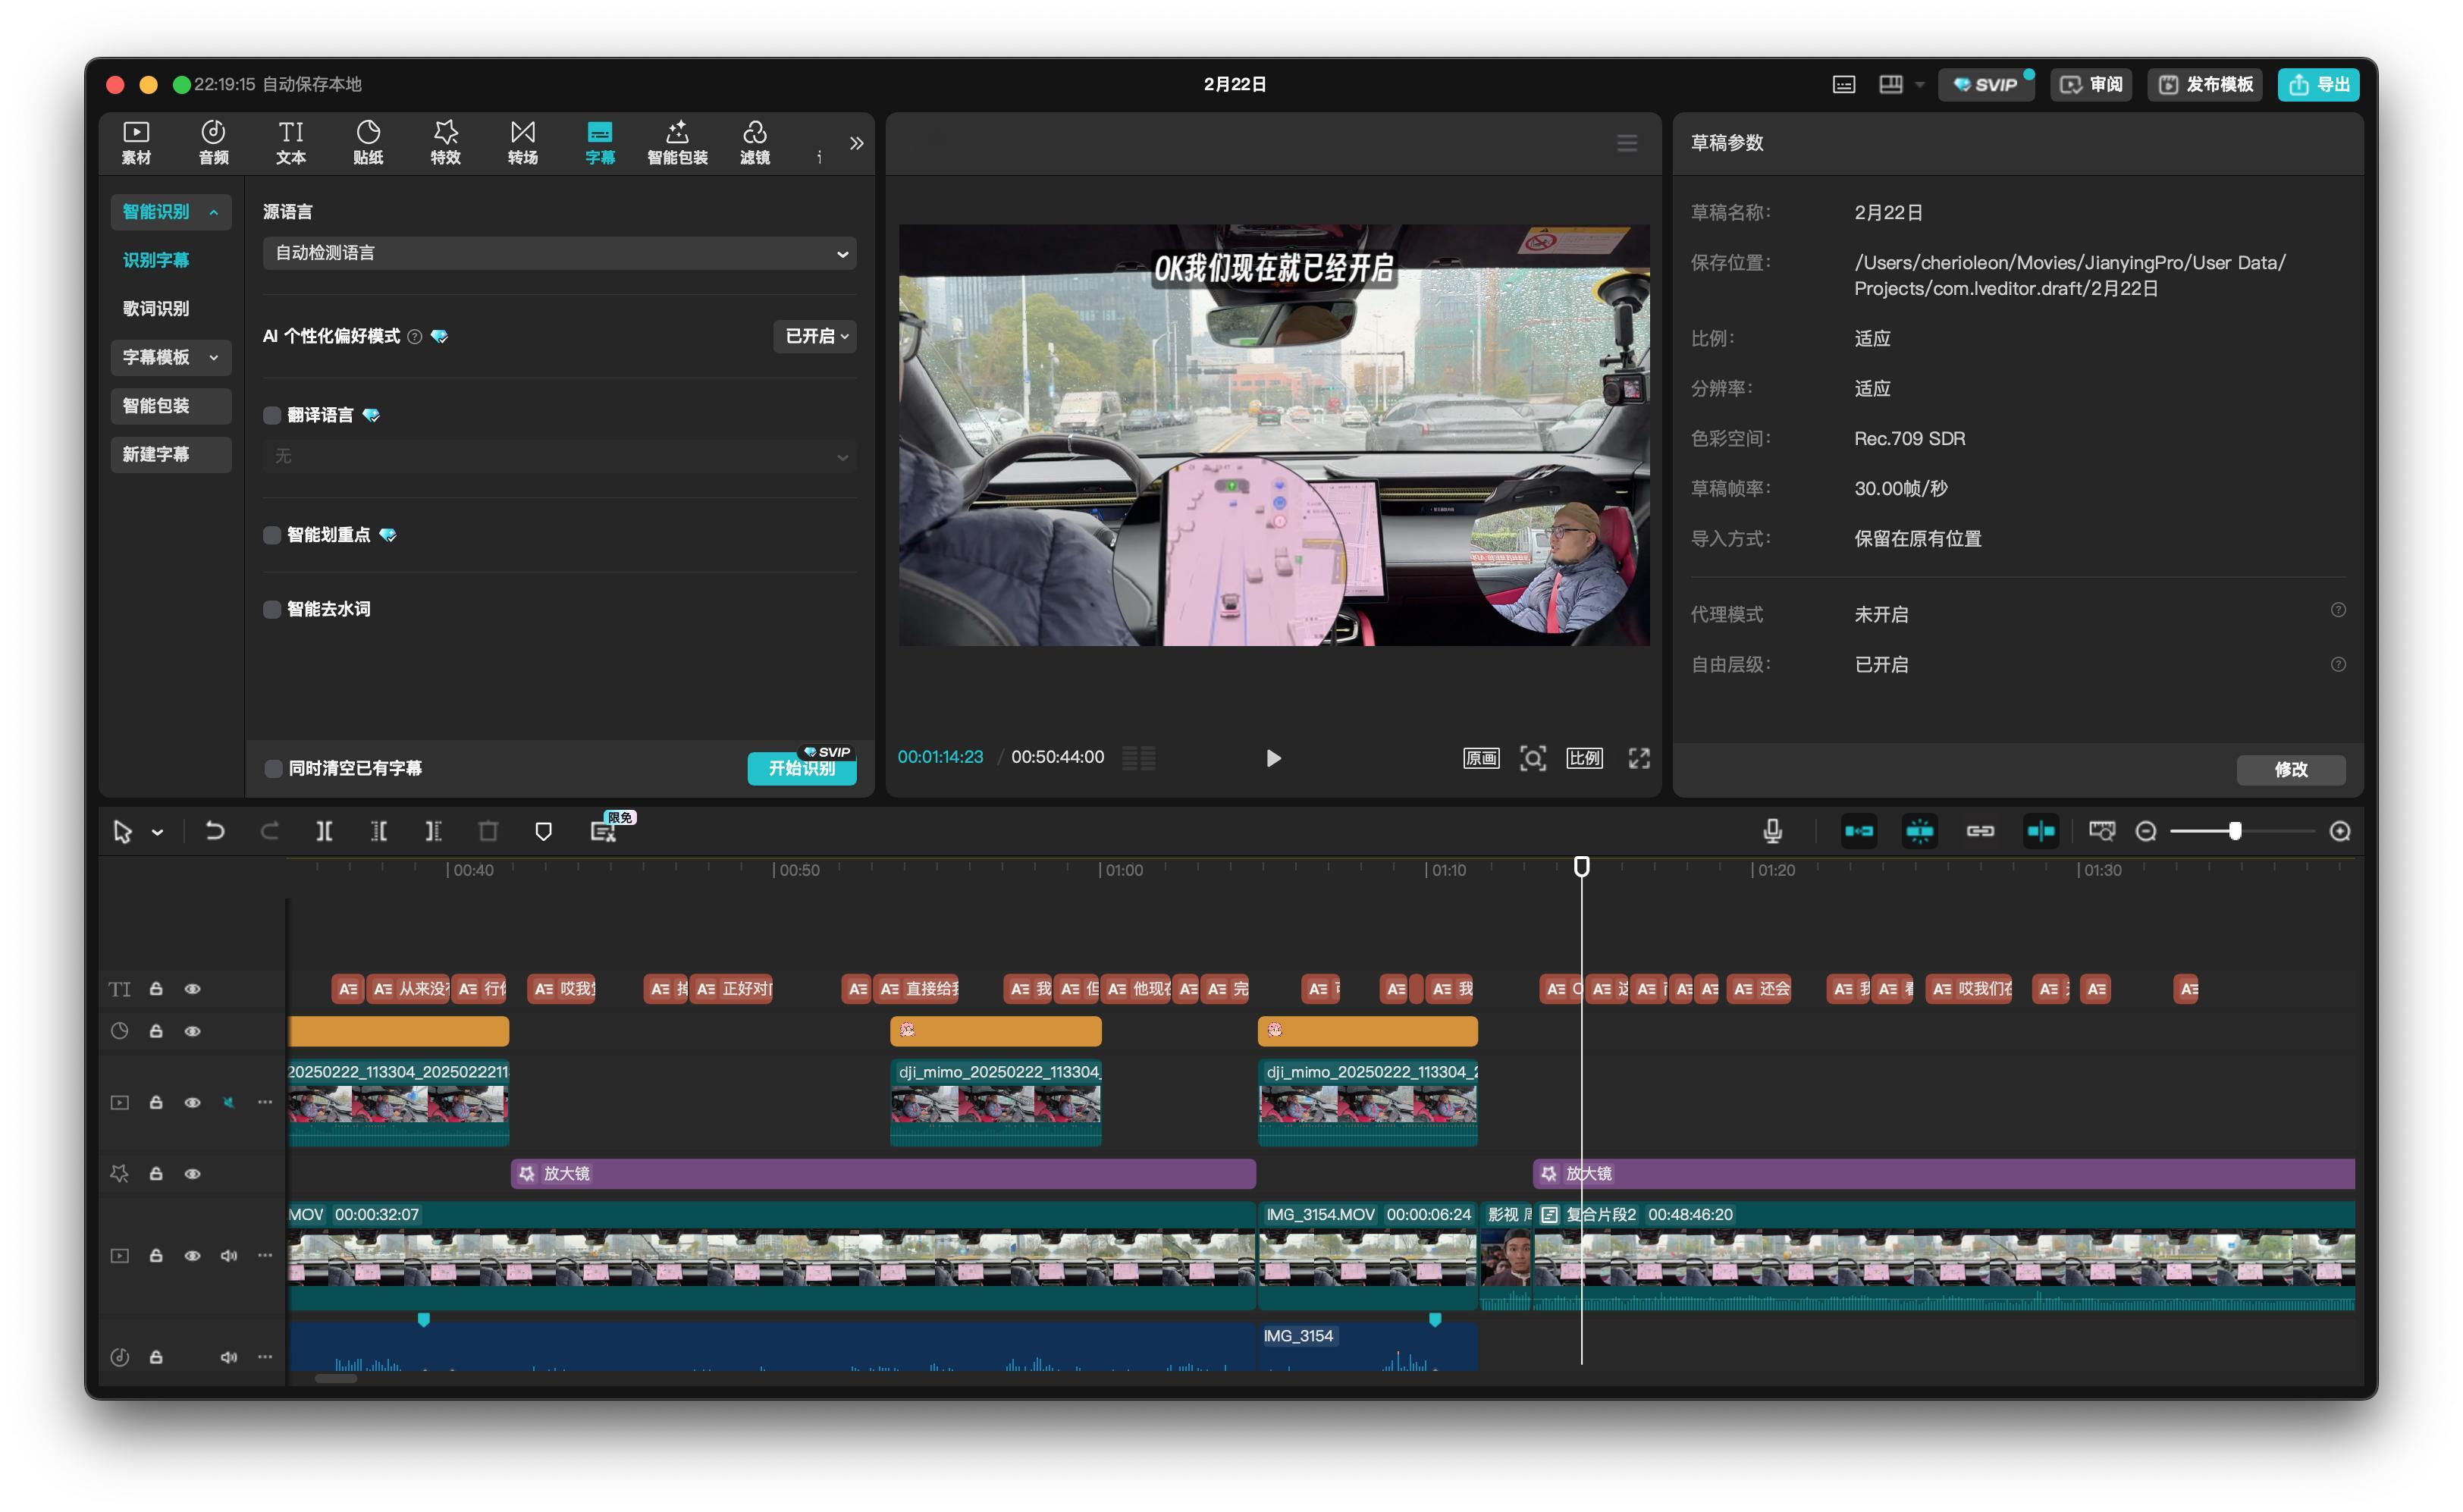
Task: Click the 开始识别 button
Action: pyautogui.click(x=801, y=768)
